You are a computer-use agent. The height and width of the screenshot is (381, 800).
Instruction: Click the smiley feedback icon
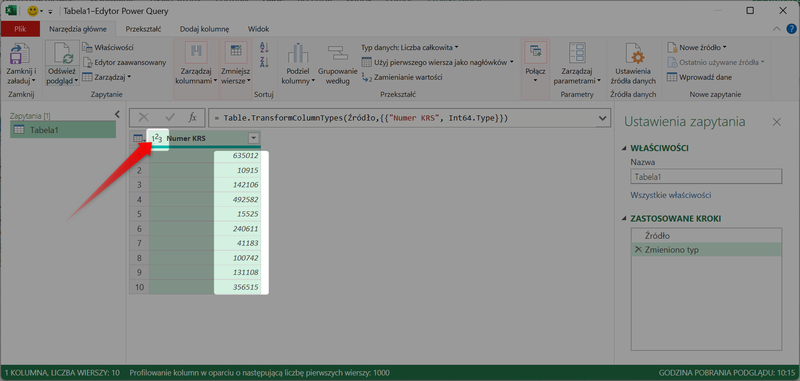33,11
